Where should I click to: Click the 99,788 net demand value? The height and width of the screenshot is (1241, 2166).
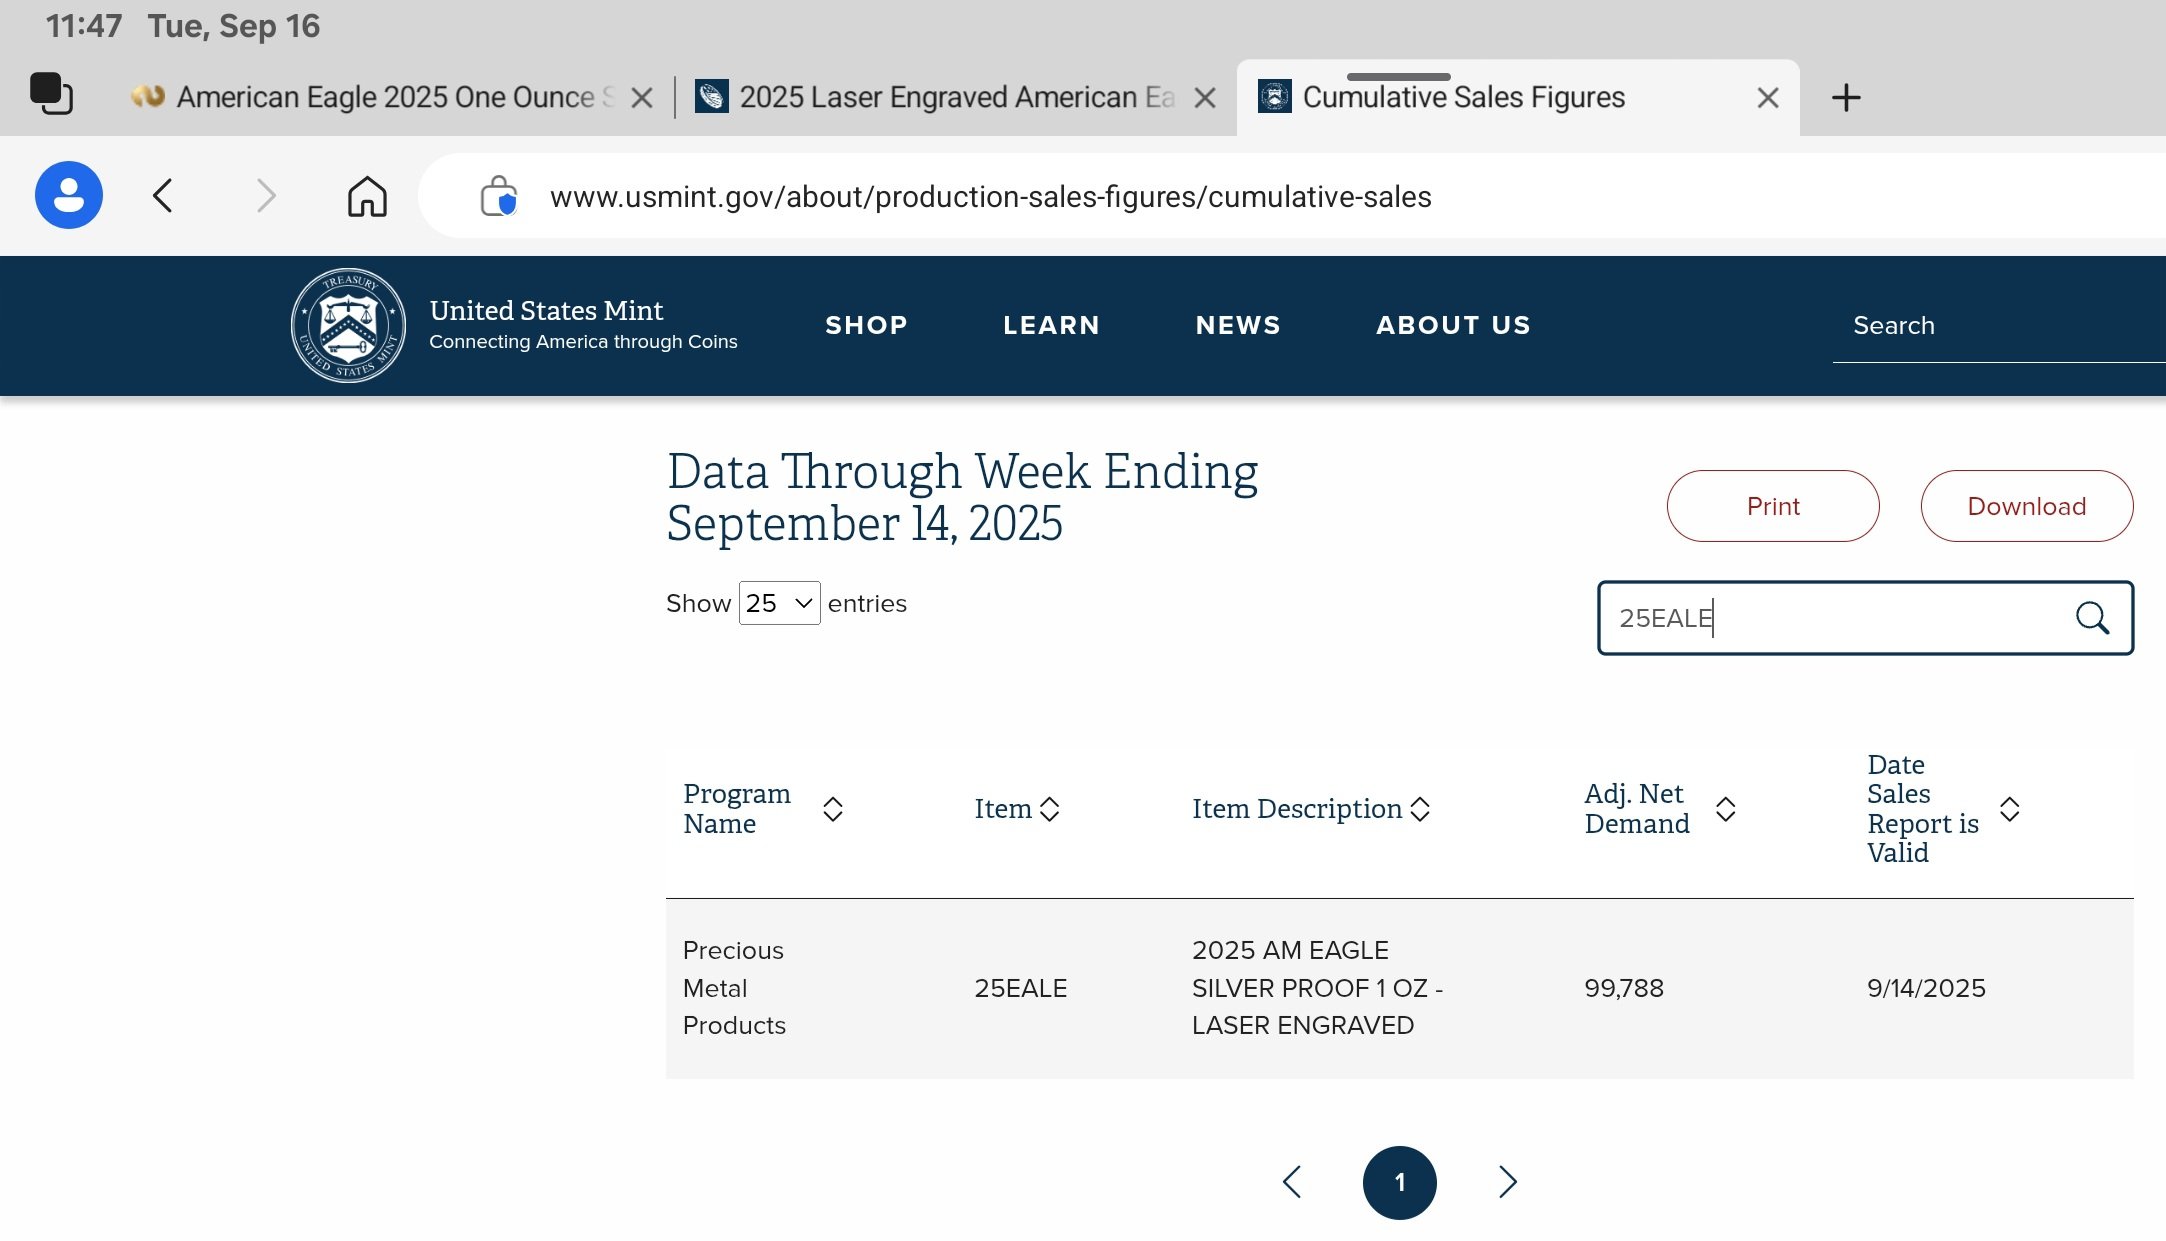1624,988
